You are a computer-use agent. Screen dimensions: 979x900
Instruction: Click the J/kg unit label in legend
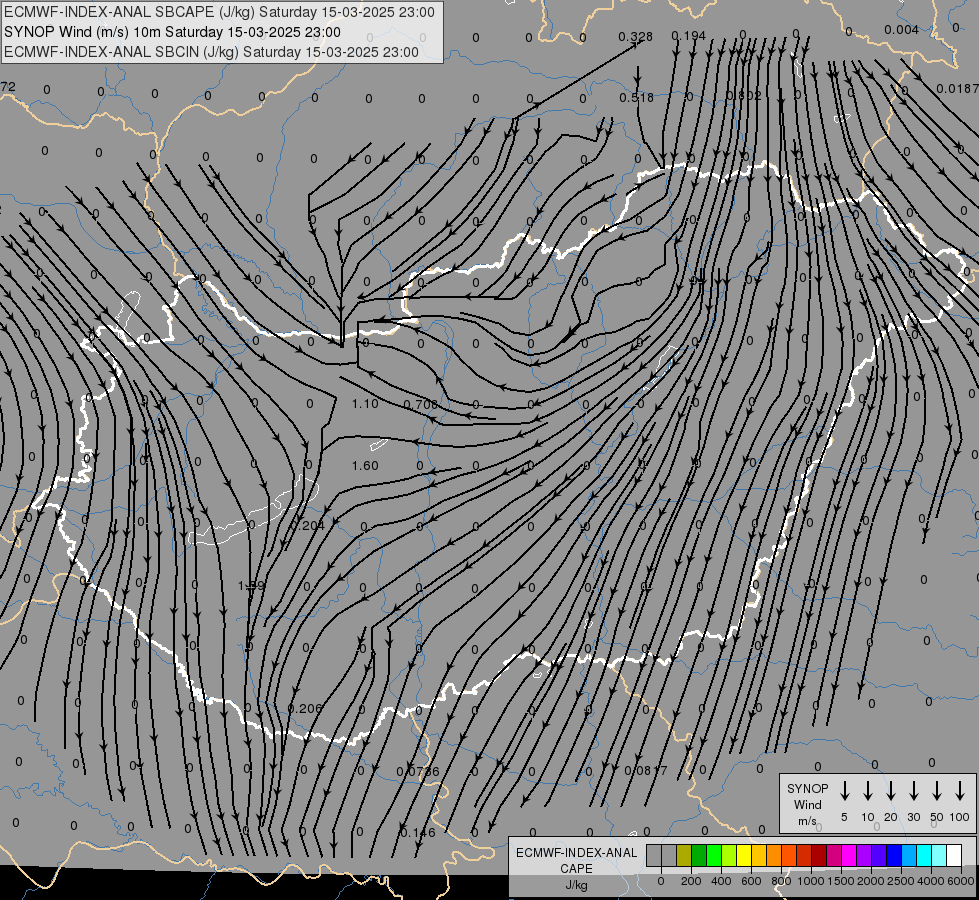click(576, 885)
